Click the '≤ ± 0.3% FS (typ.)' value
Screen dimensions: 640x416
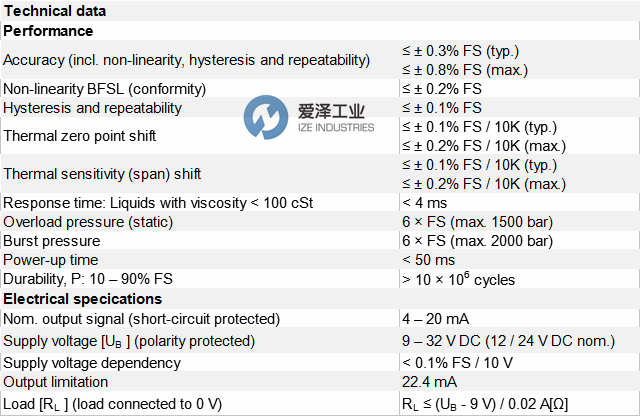(460, 51)
